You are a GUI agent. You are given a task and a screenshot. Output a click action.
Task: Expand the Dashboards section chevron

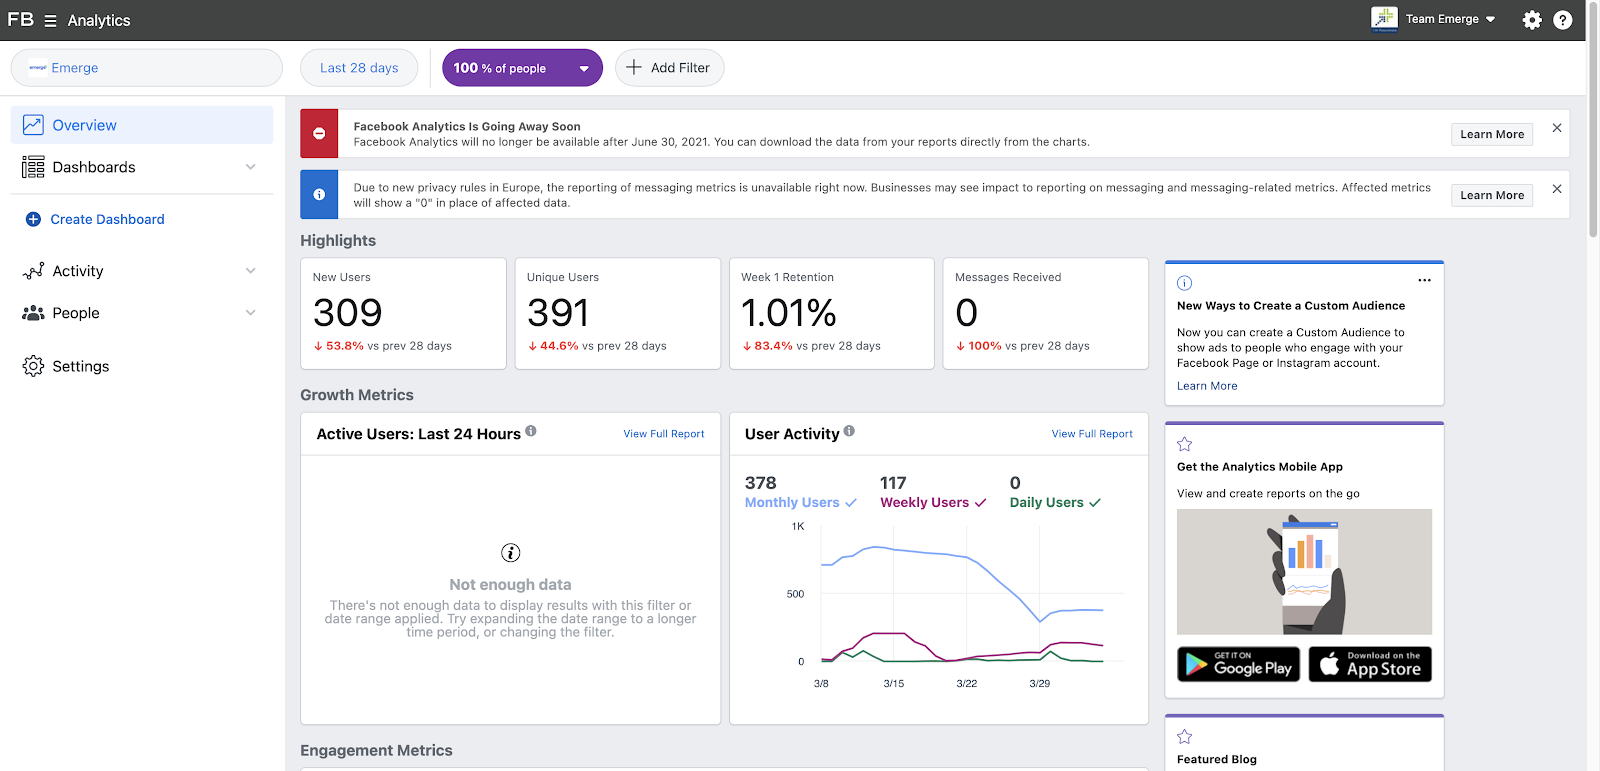[251, 167]
